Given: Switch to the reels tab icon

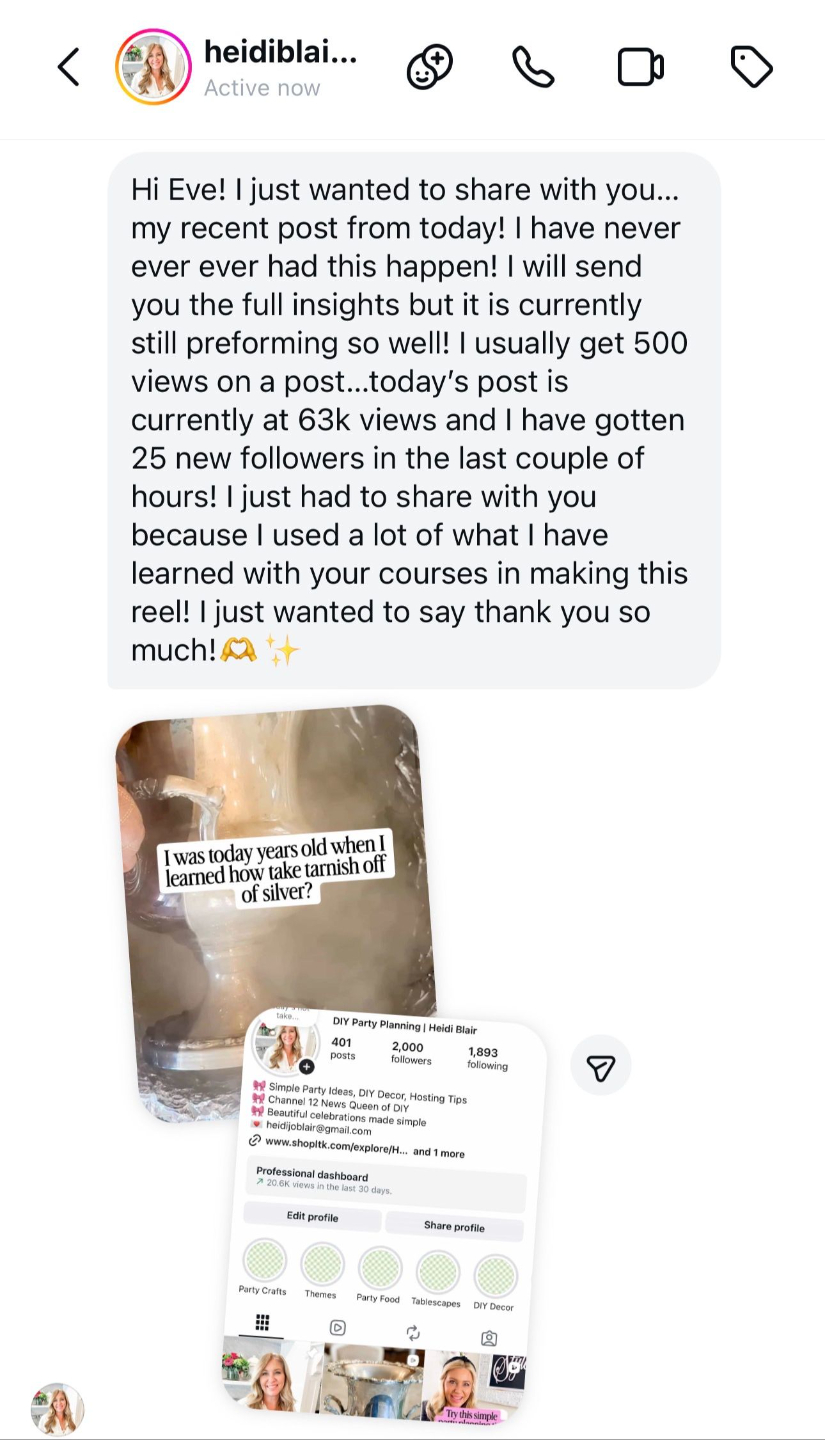Looking at the screenshot, I should [x=338, y=1328].
